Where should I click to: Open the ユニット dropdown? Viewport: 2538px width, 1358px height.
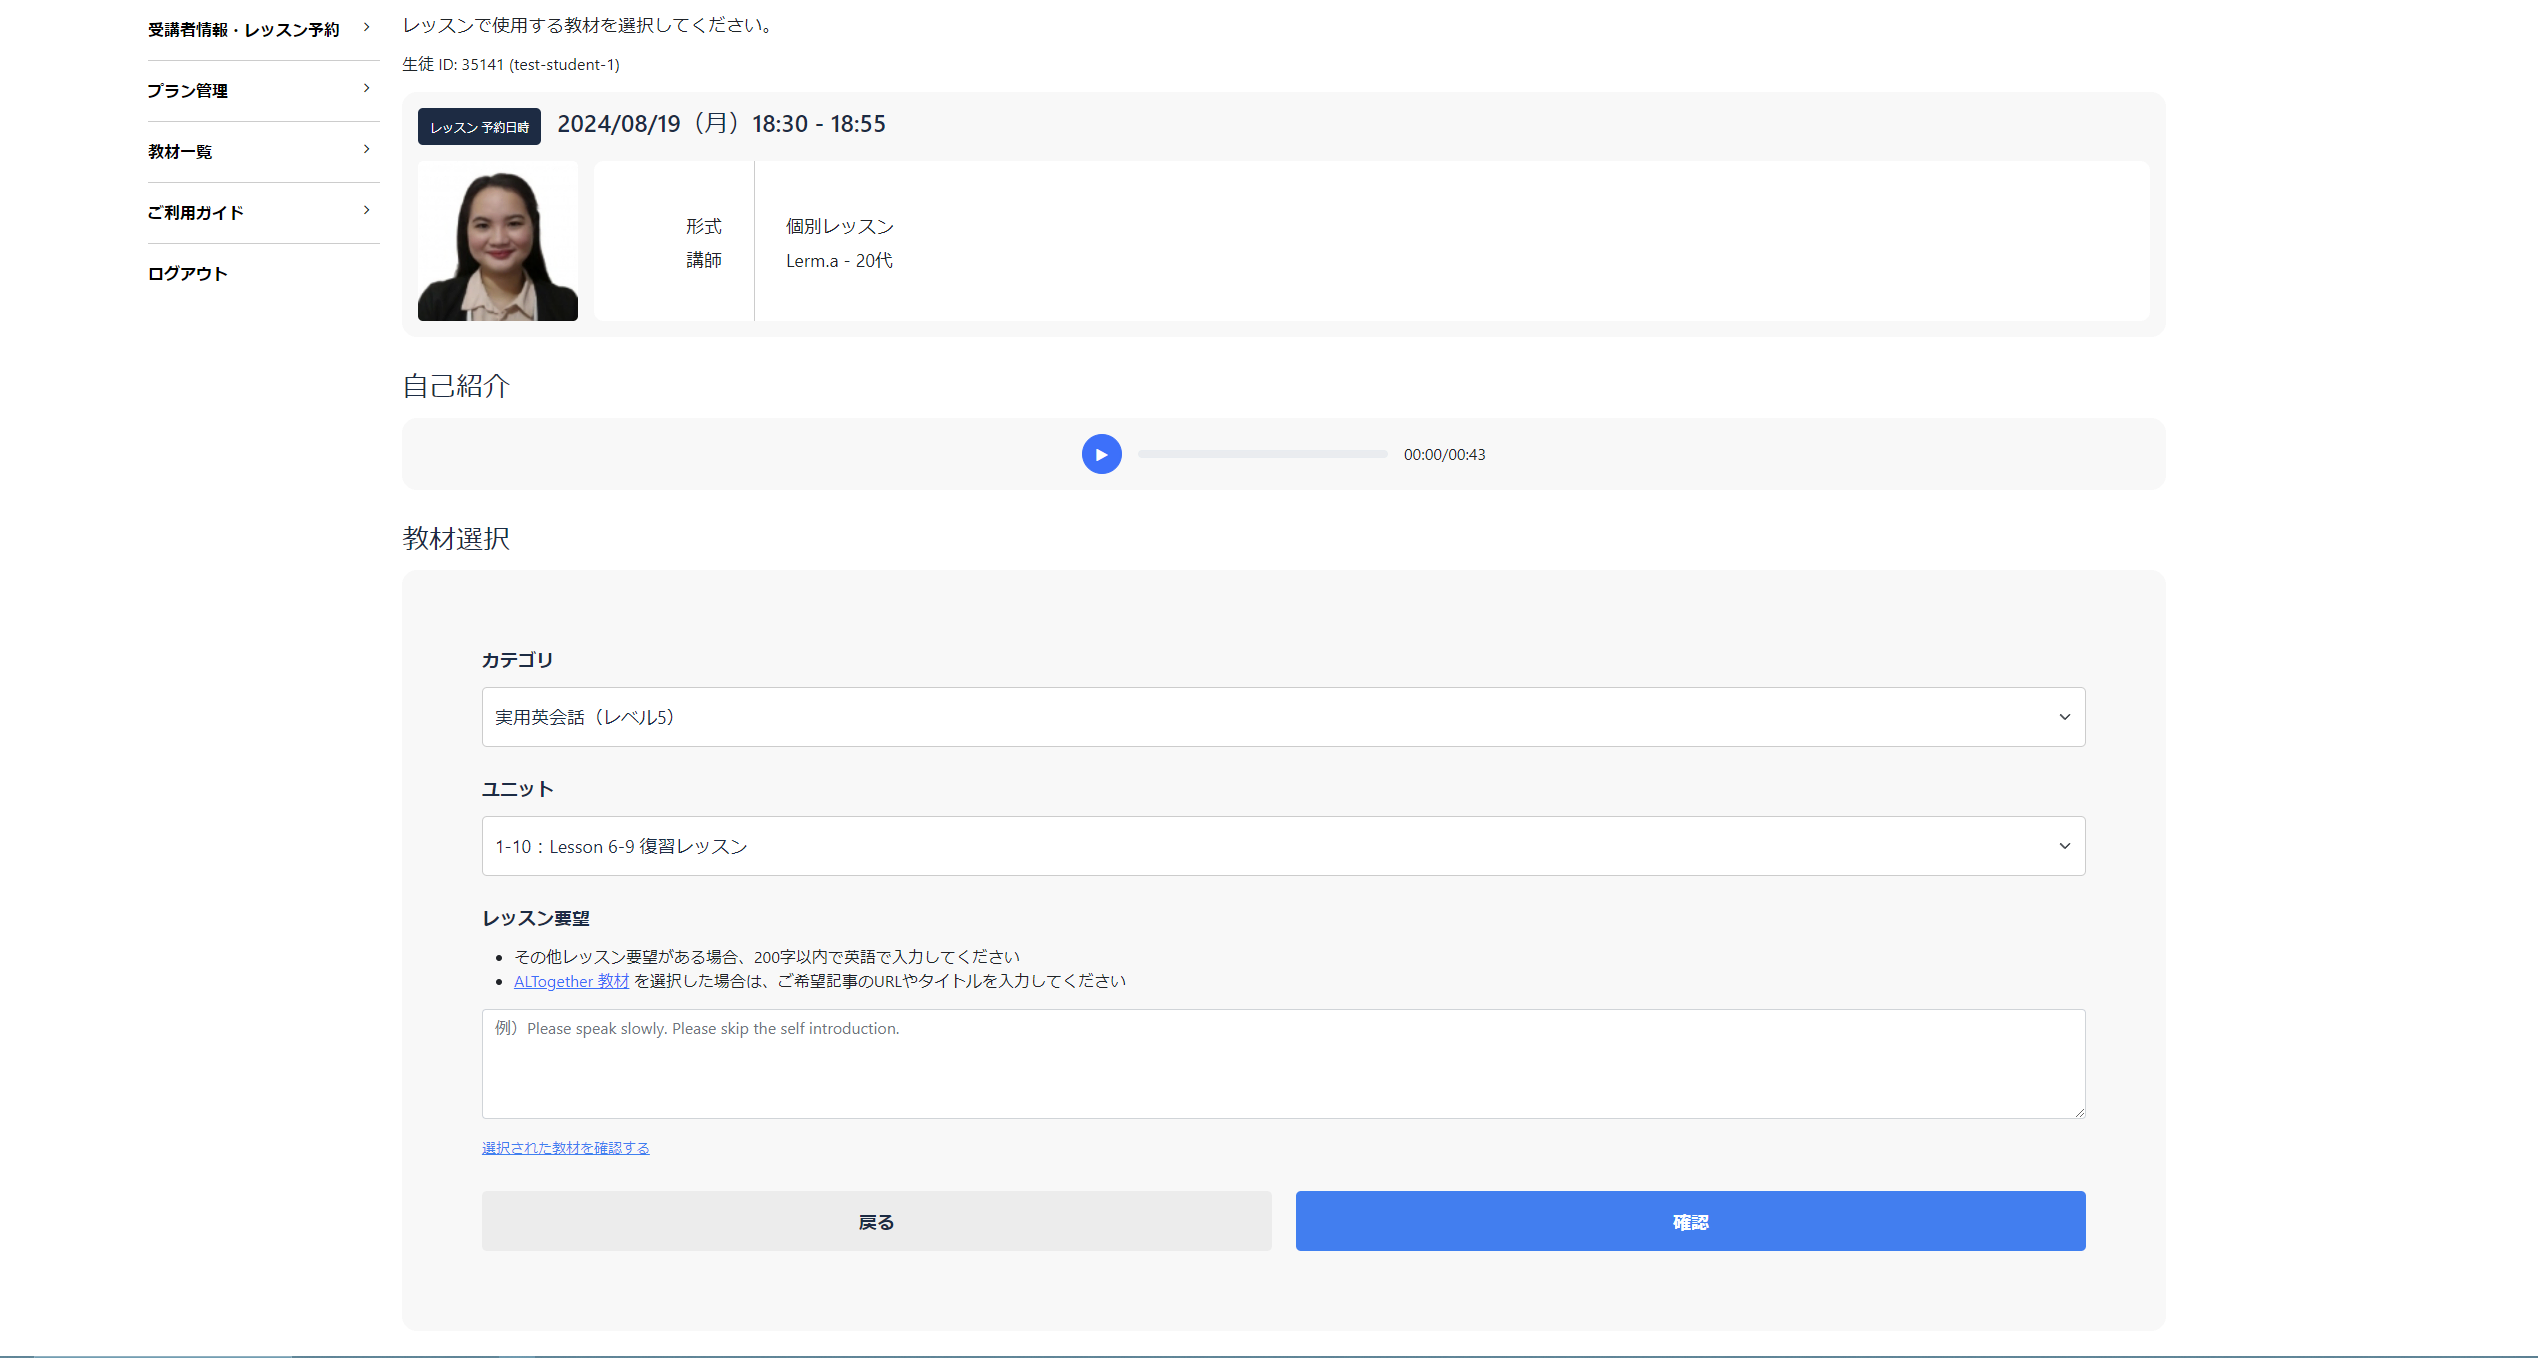(1282, 846)
